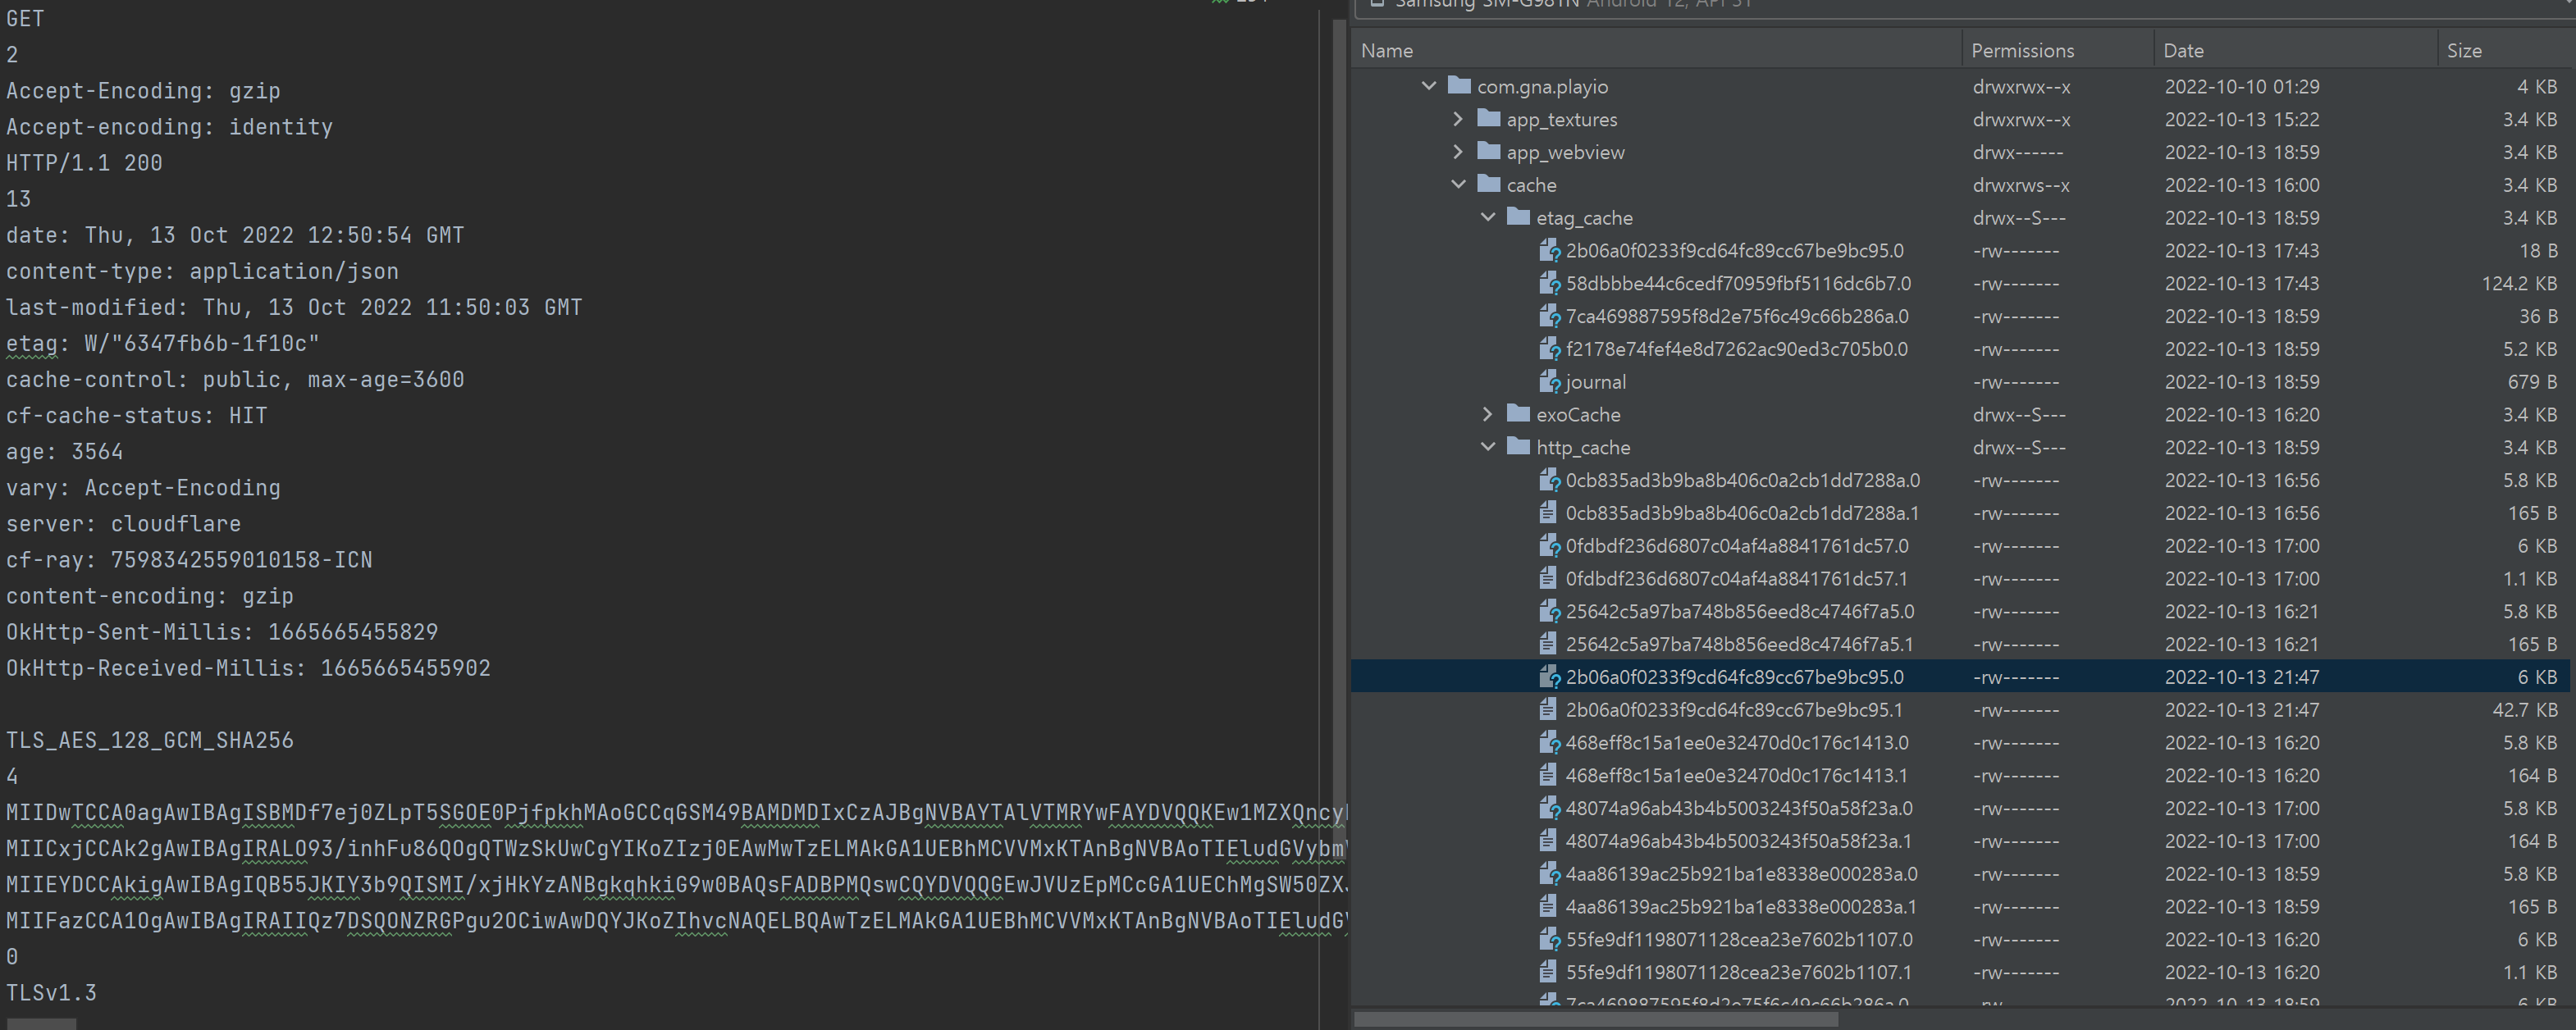The width and height of the screenshot is (2576, 1030).
Task: Sort by the Date column header
Action: tap(2183, 51)
